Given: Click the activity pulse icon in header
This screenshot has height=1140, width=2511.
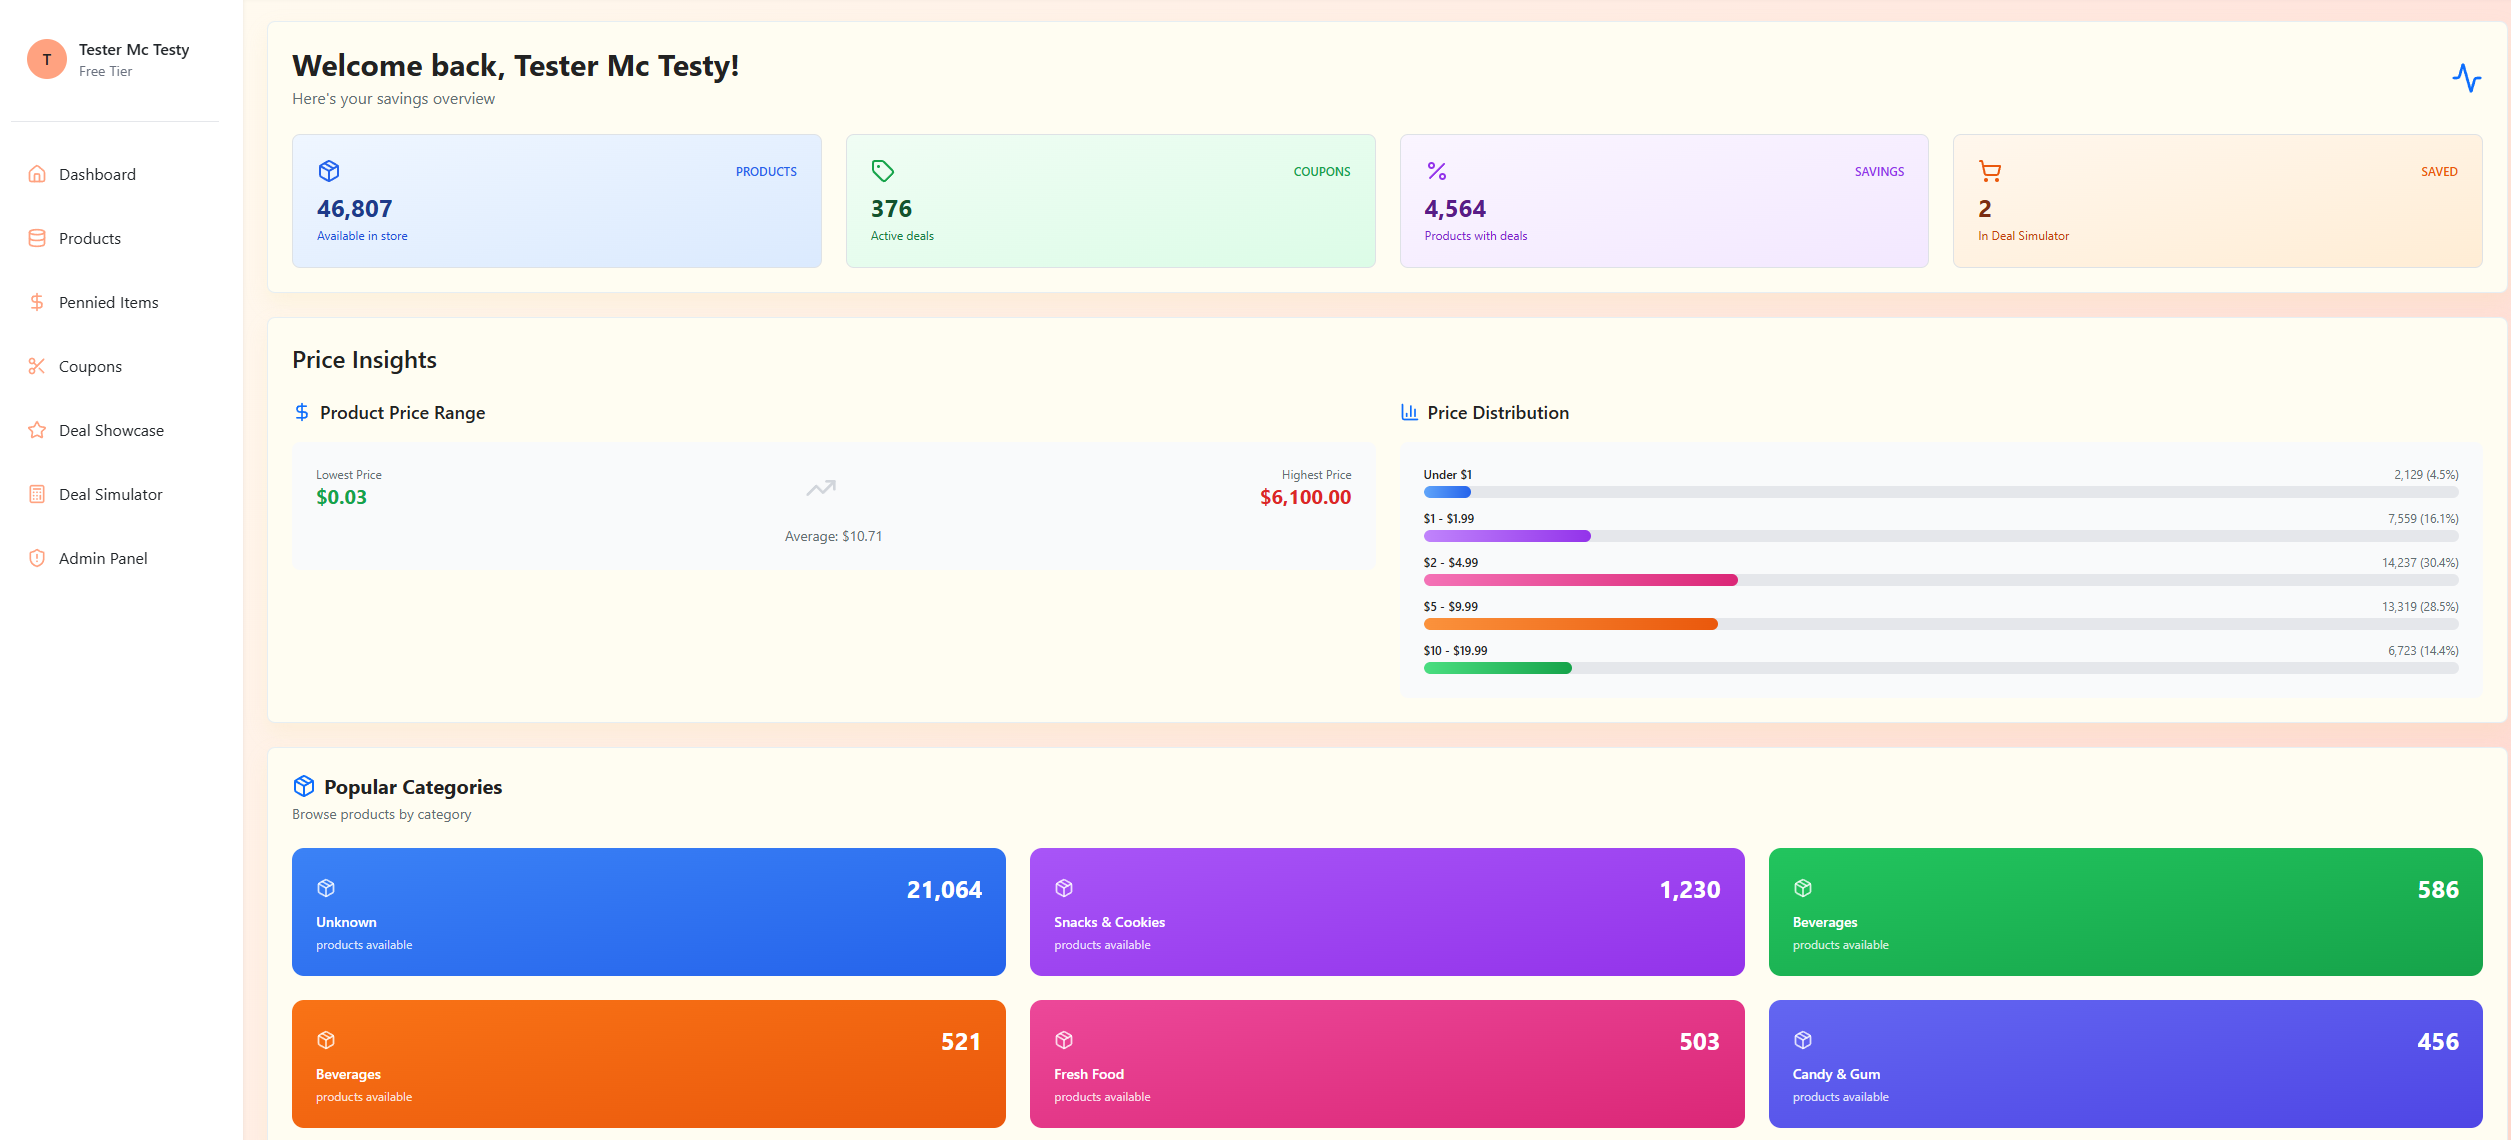Looking at the screenshot, I should [2469, 77].
